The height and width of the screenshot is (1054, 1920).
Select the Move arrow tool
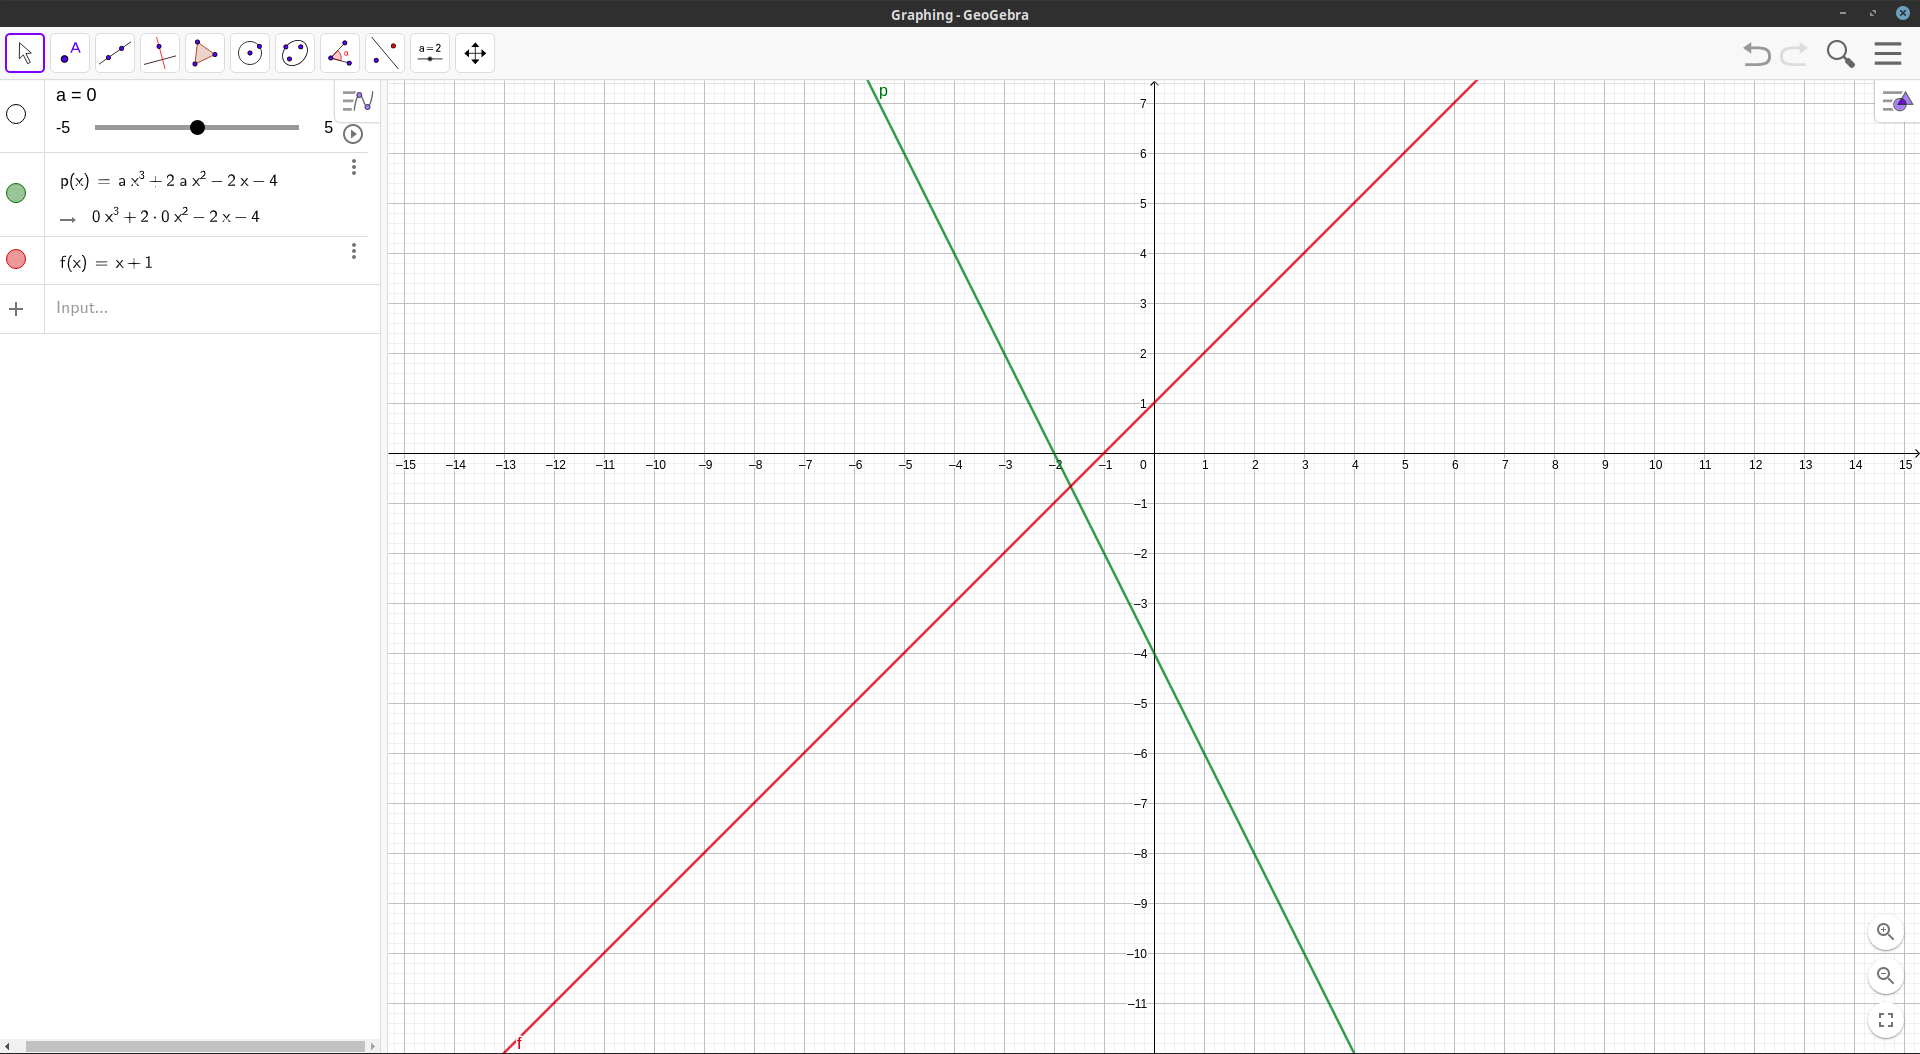pos(25,53)
